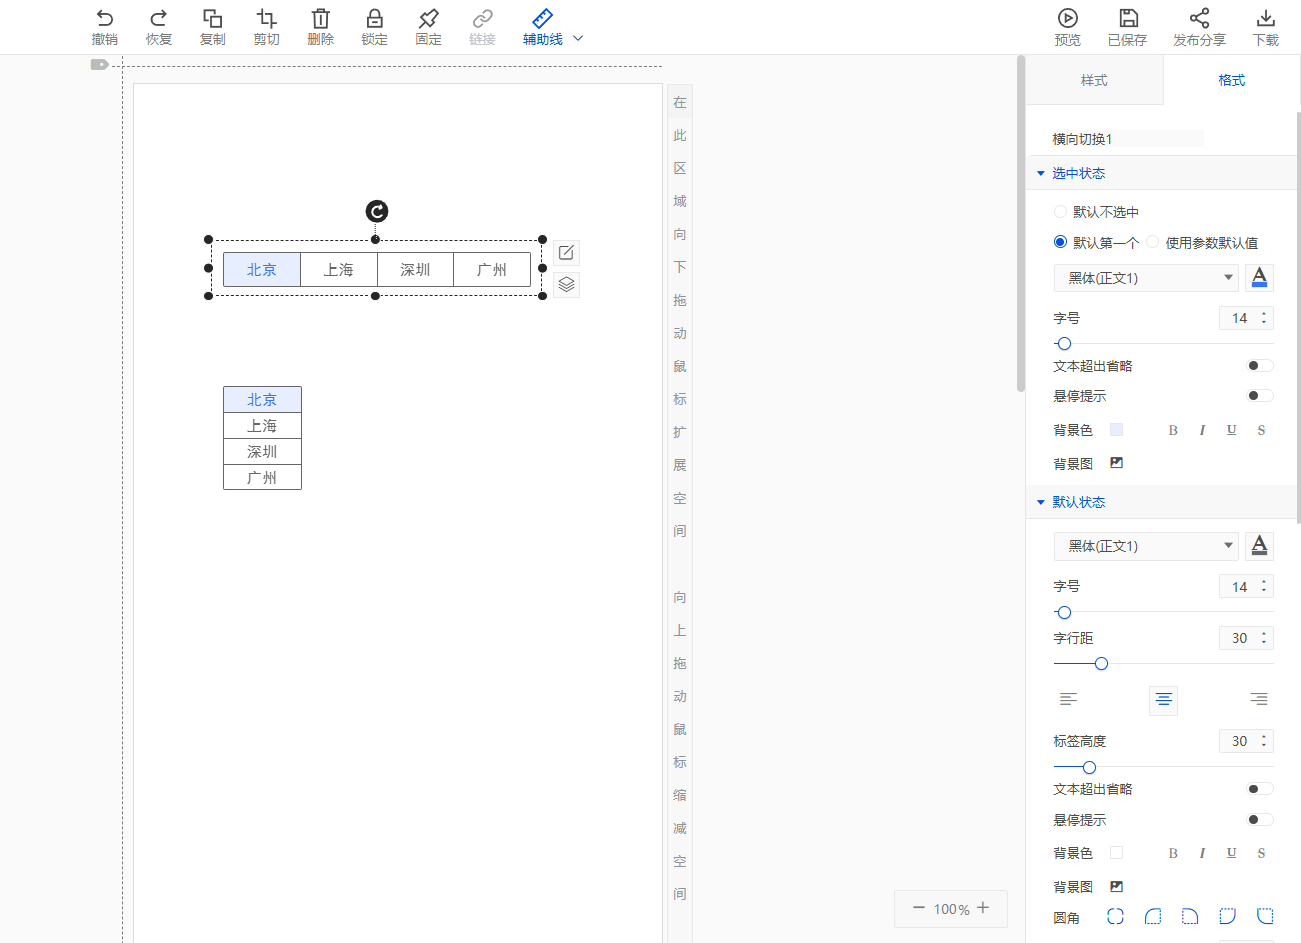Toggle 悬停提示 switch under 默认状态

coord(1259,820)
